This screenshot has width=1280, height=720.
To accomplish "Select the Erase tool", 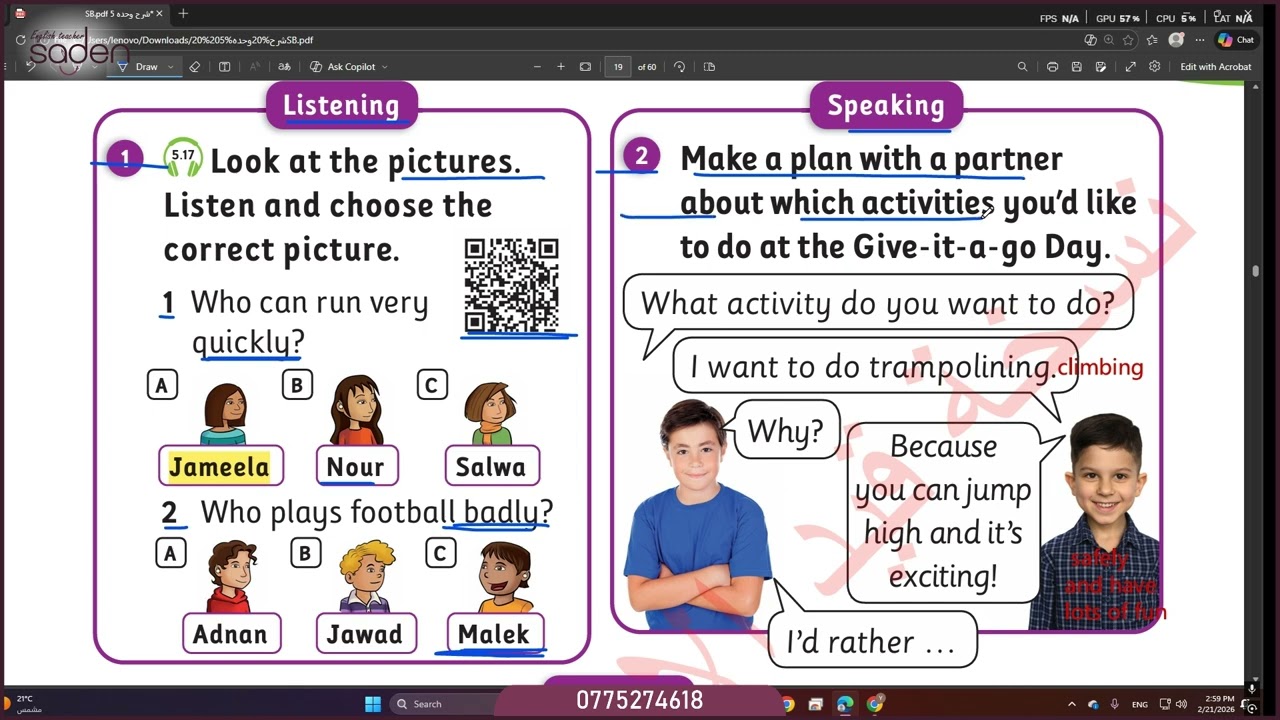I will [x=195, y=67].
